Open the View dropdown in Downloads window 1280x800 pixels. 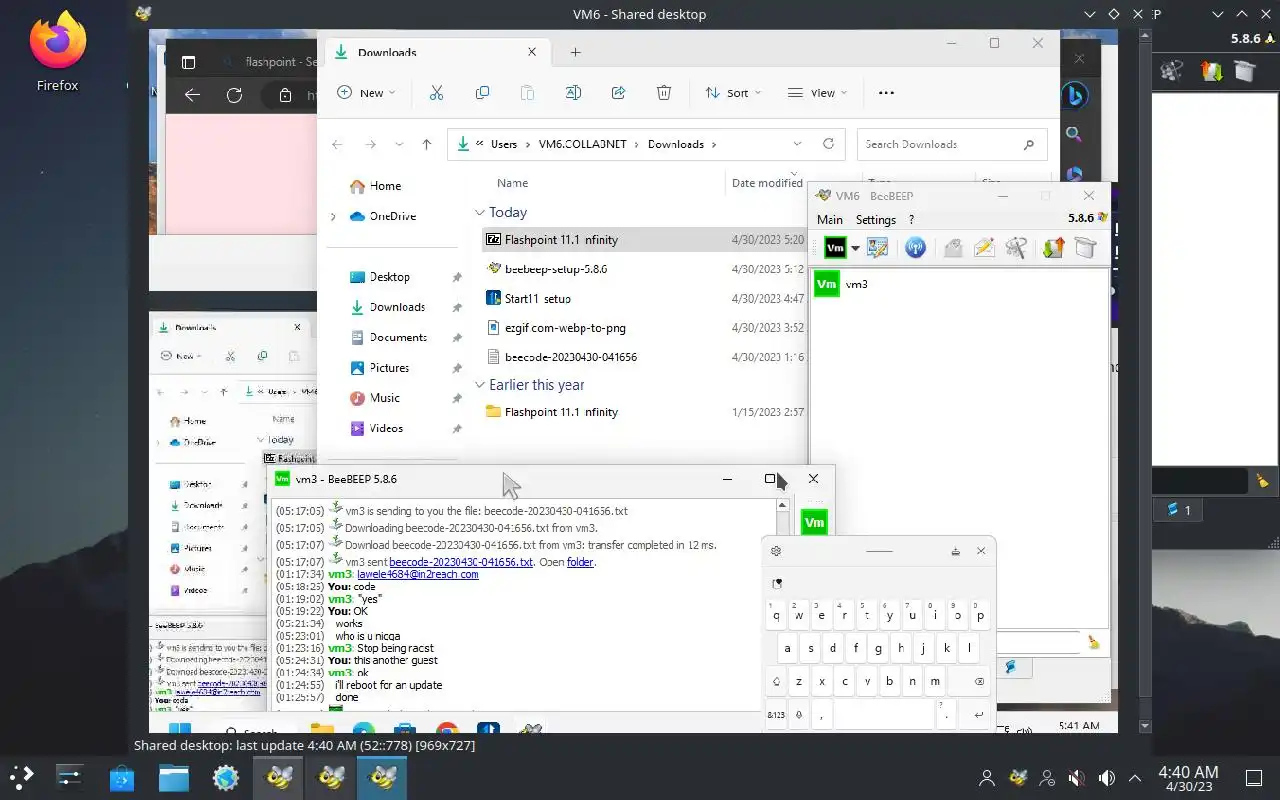(x=816, y=92)
